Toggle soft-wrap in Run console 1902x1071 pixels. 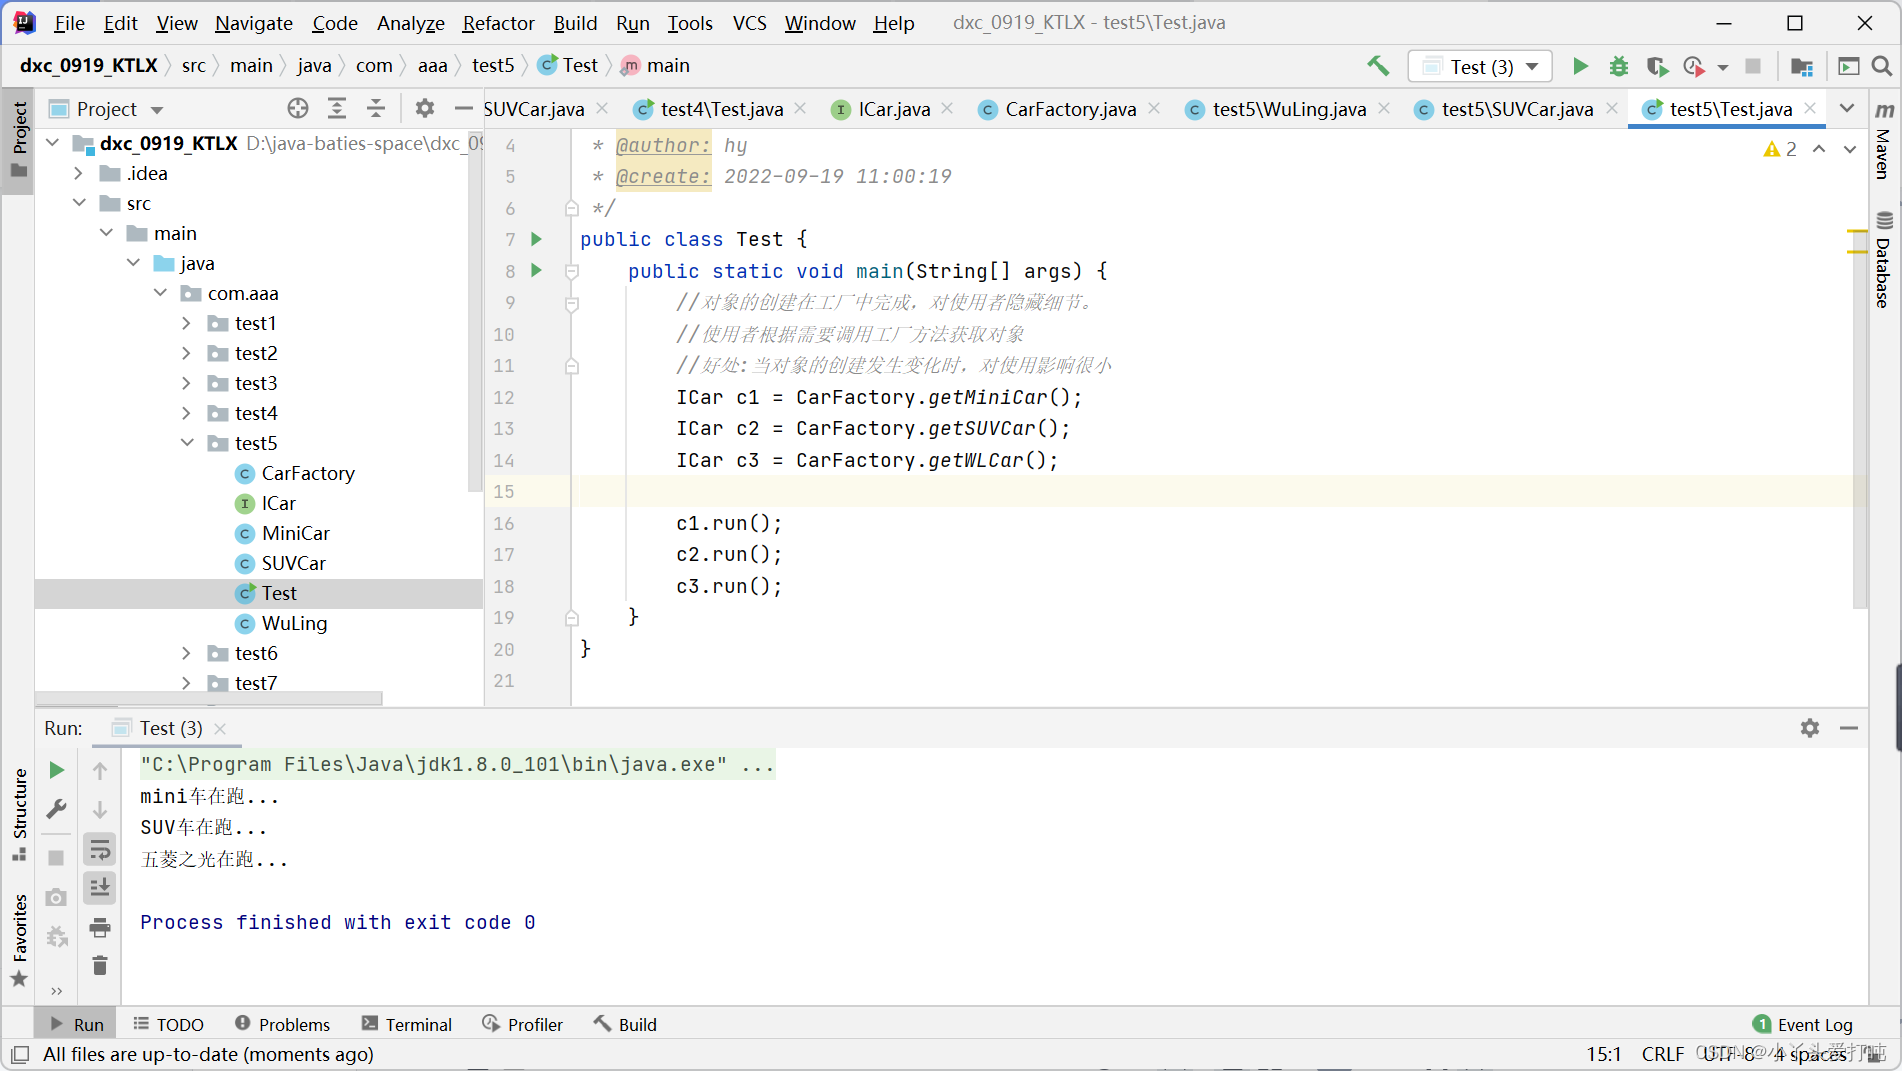pos(100,850)
